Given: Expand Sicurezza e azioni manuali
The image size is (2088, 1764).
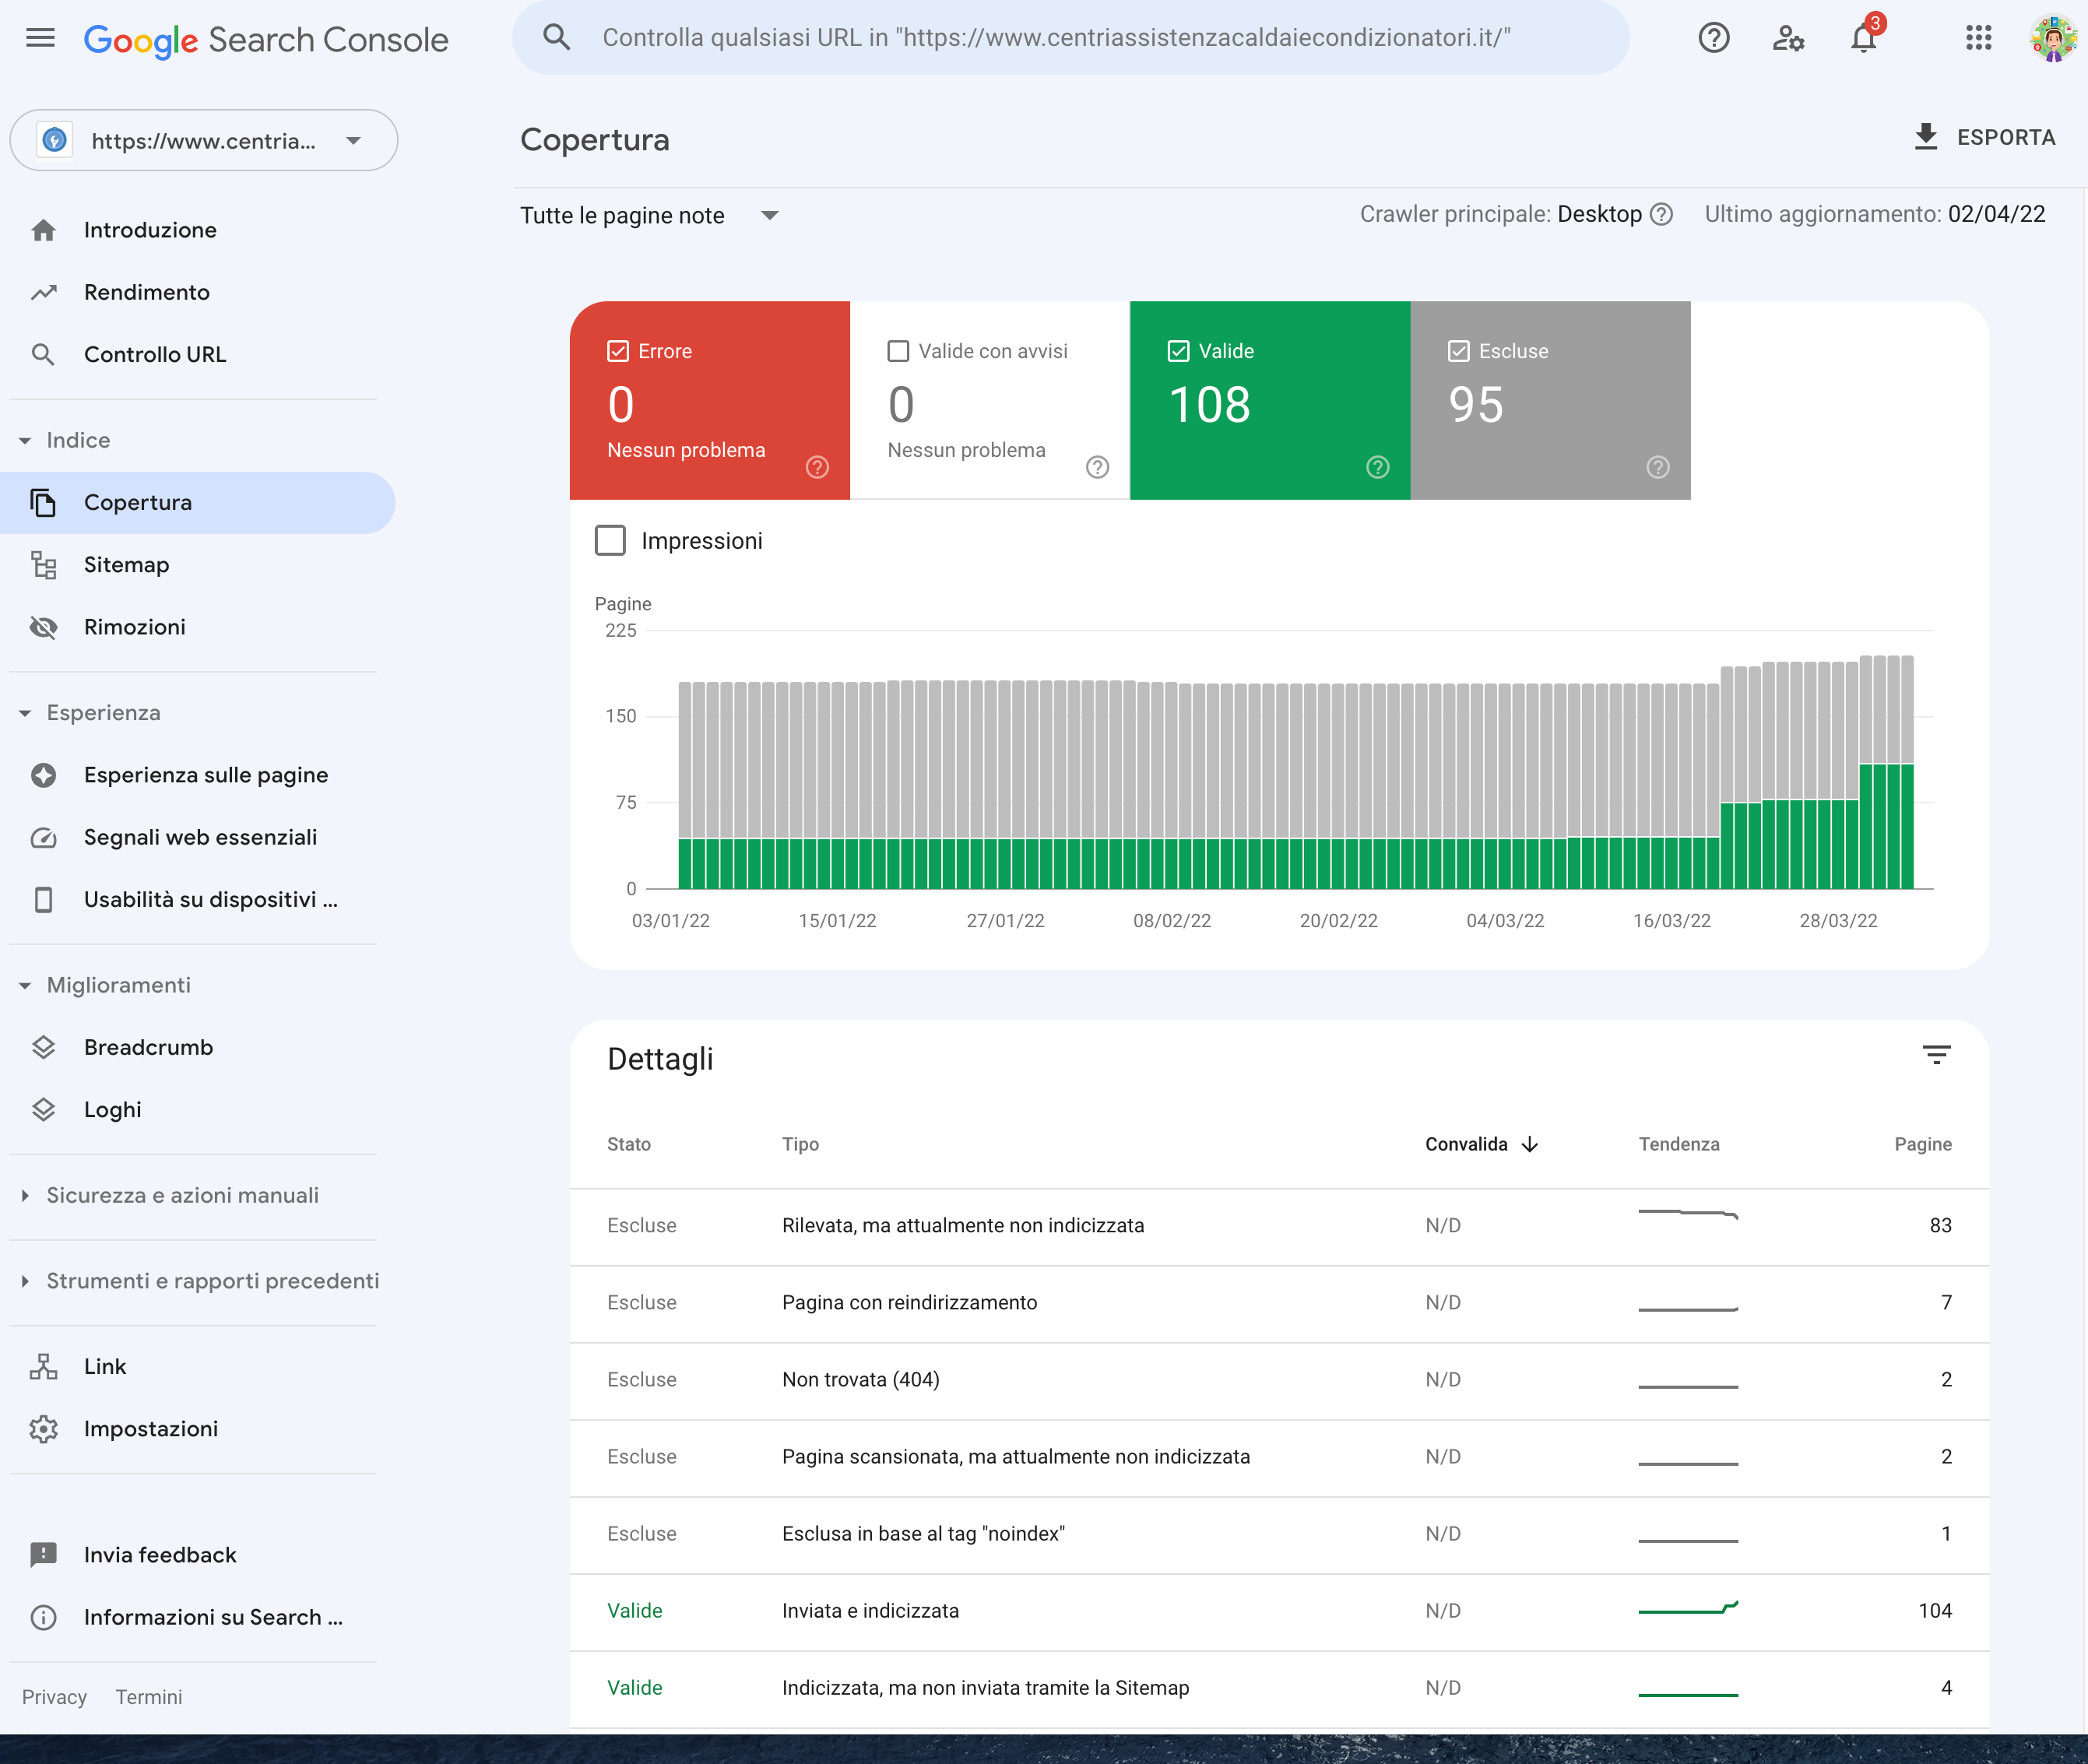Looking at the screenshot, I should pyautogui.click(x=25, y=1195).
